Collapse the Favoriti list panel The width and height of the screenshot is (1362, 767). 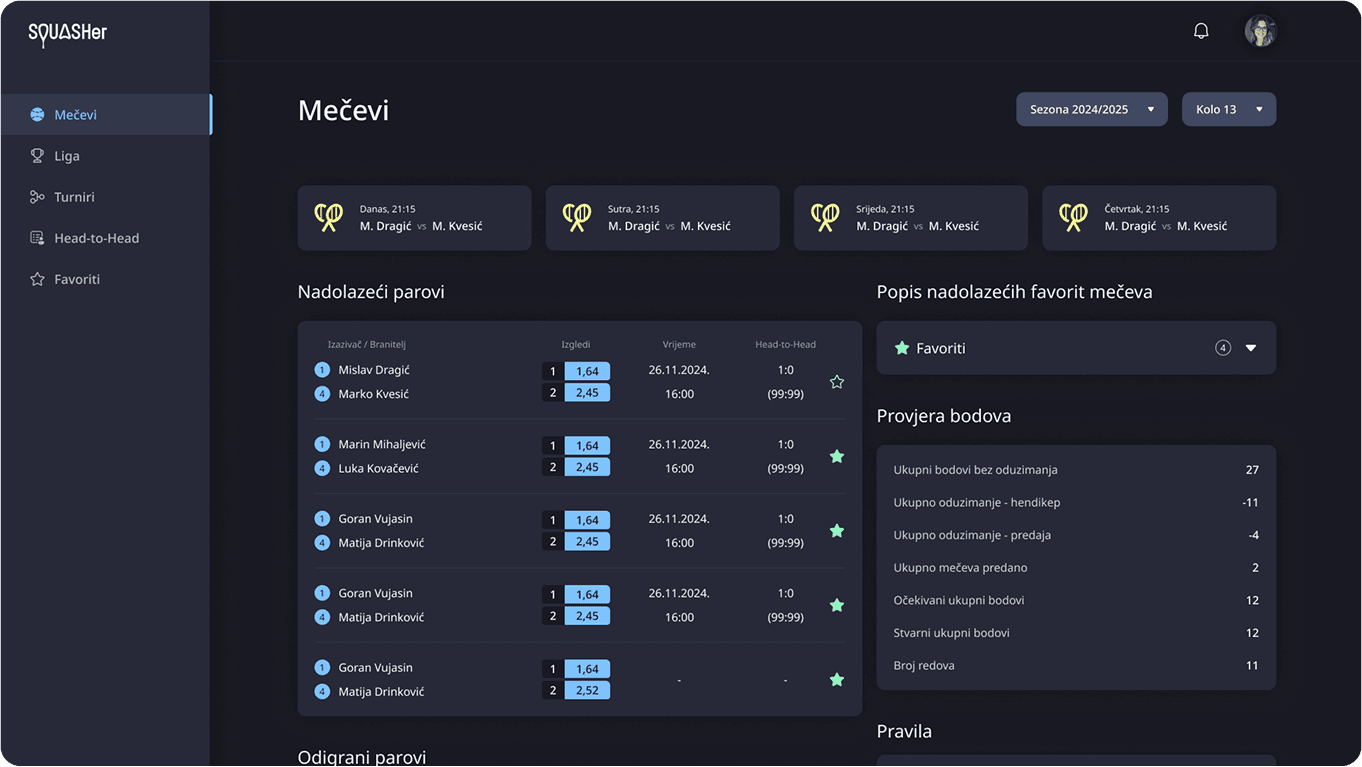(x=1251, y=347)
